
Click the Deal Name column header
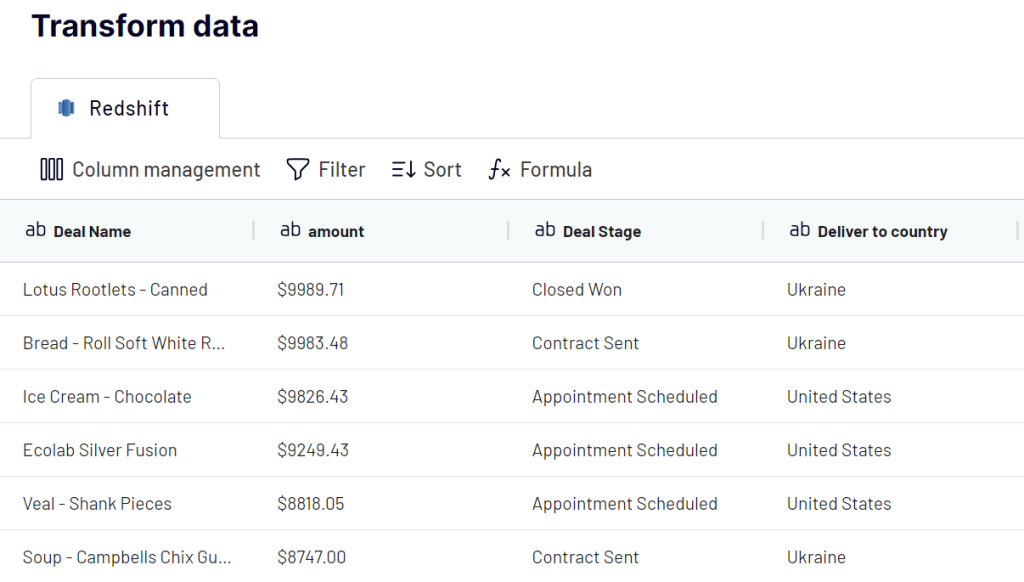click(x=94, y=231)
